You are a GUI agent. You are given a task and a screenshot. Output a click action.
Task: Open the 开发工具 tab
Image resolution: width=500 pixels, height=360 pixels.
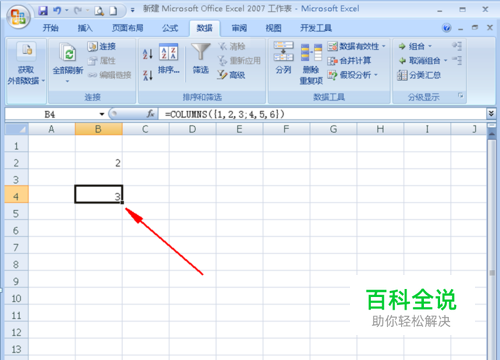316,28
